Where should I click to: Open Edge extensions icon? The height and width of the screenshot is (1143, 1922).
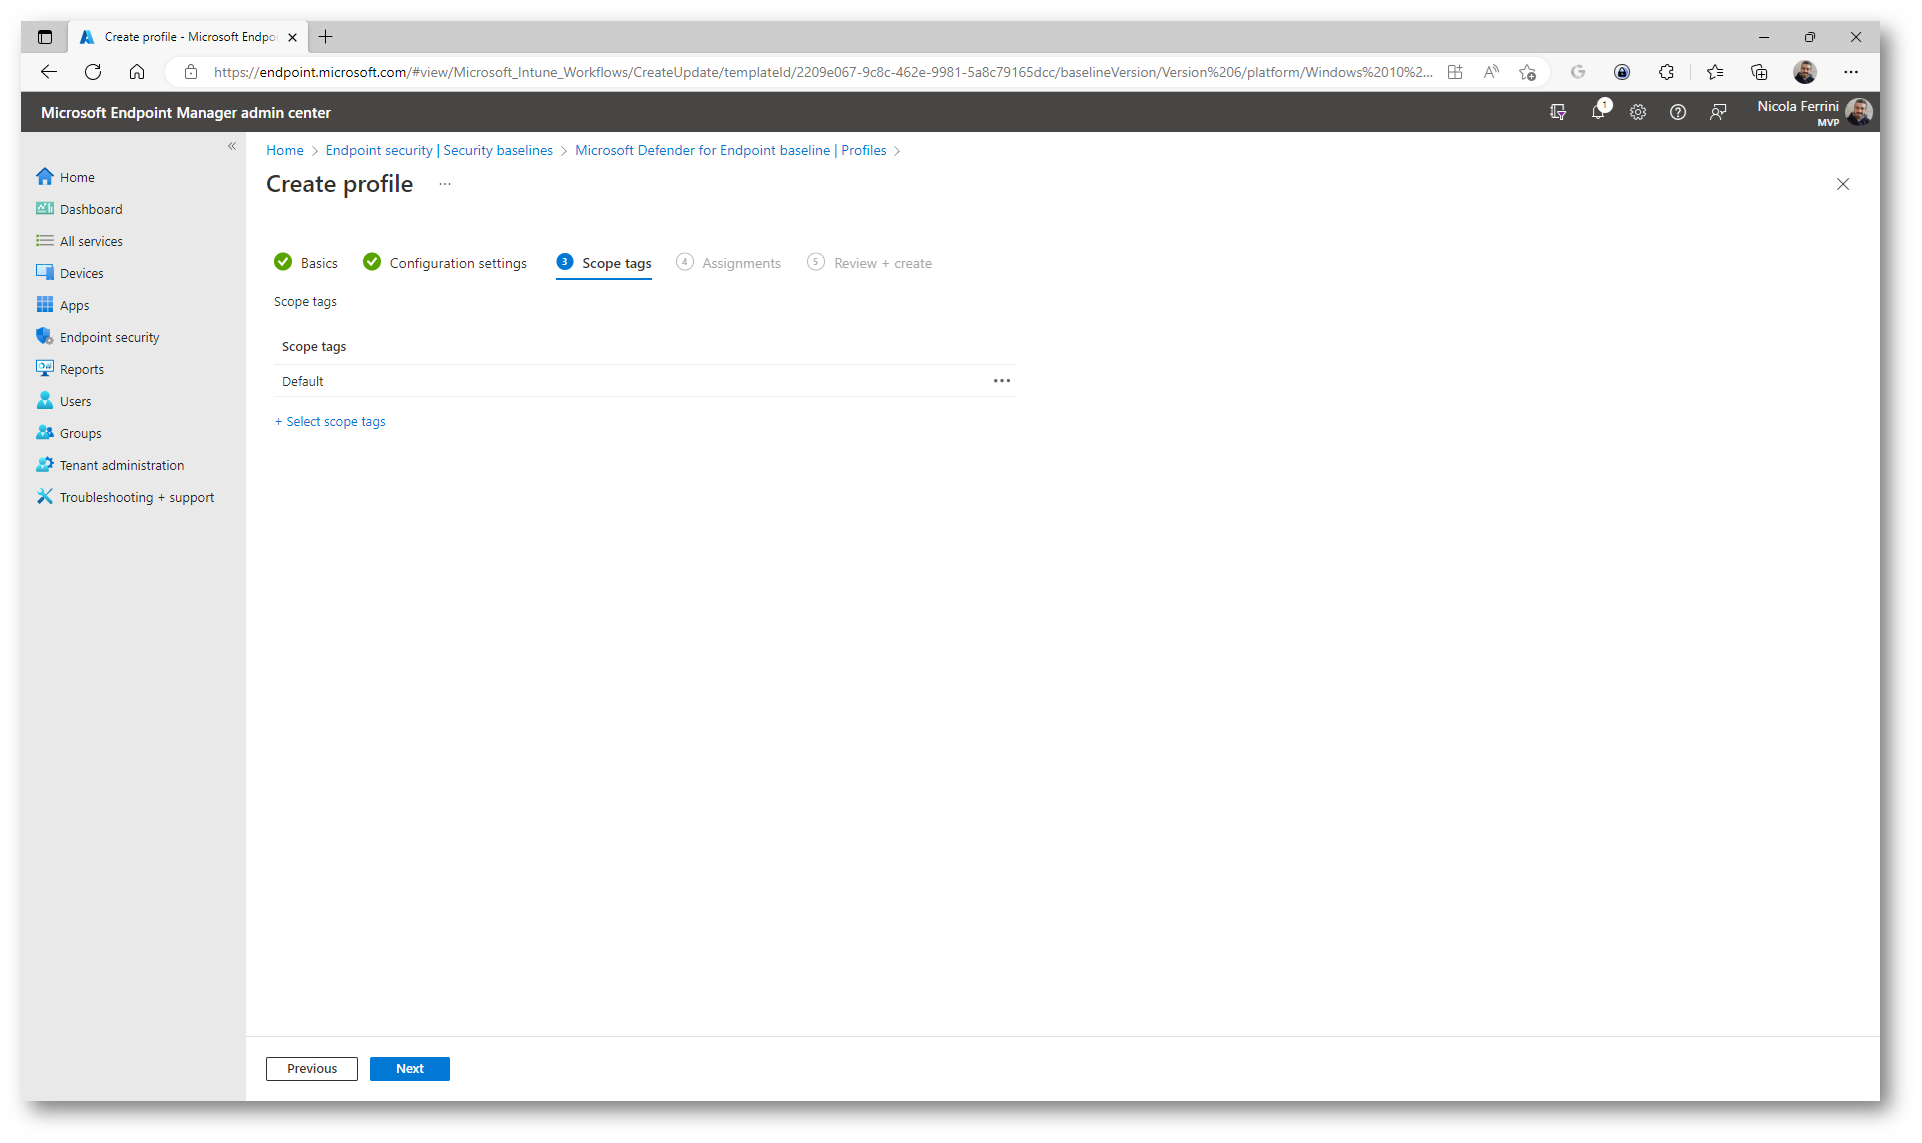[x=1666, y=72]
